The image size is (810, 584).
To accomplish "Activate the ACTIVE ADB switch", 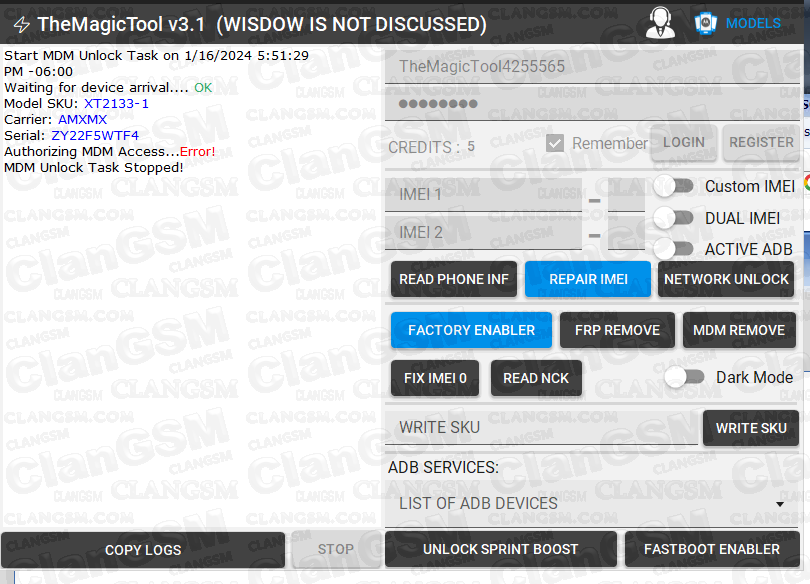I will pyautogui.click(x=674, y=249).
